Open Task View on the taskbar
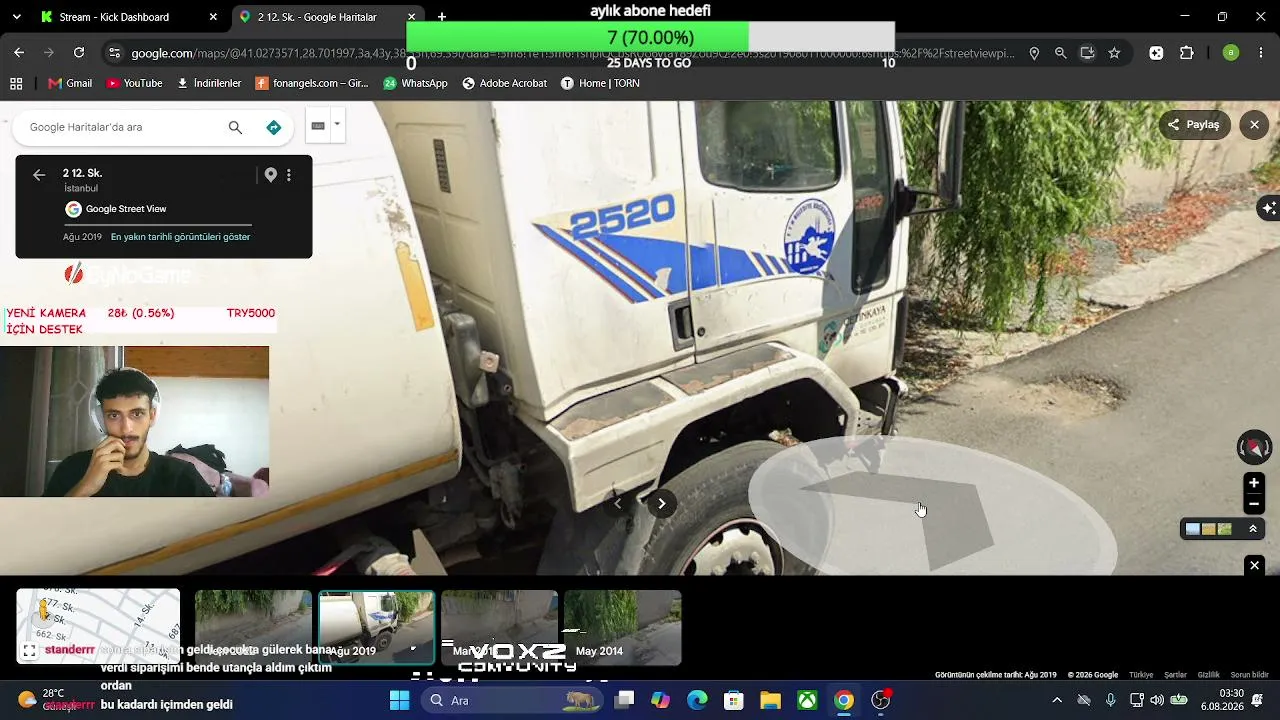The height and width of the screenshot is (720, 1280). click(624, 700)
